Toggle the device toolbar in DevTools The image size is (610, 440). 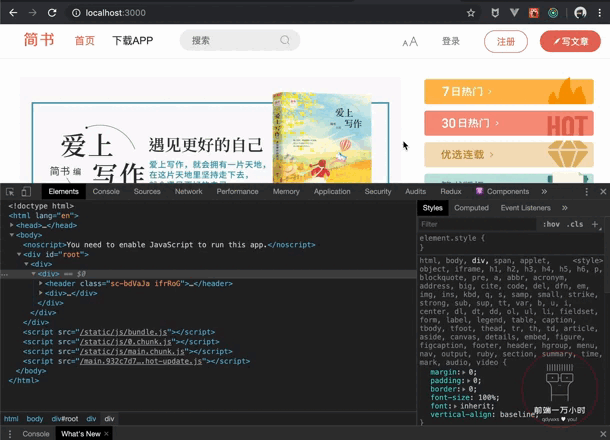pos(26,191)
